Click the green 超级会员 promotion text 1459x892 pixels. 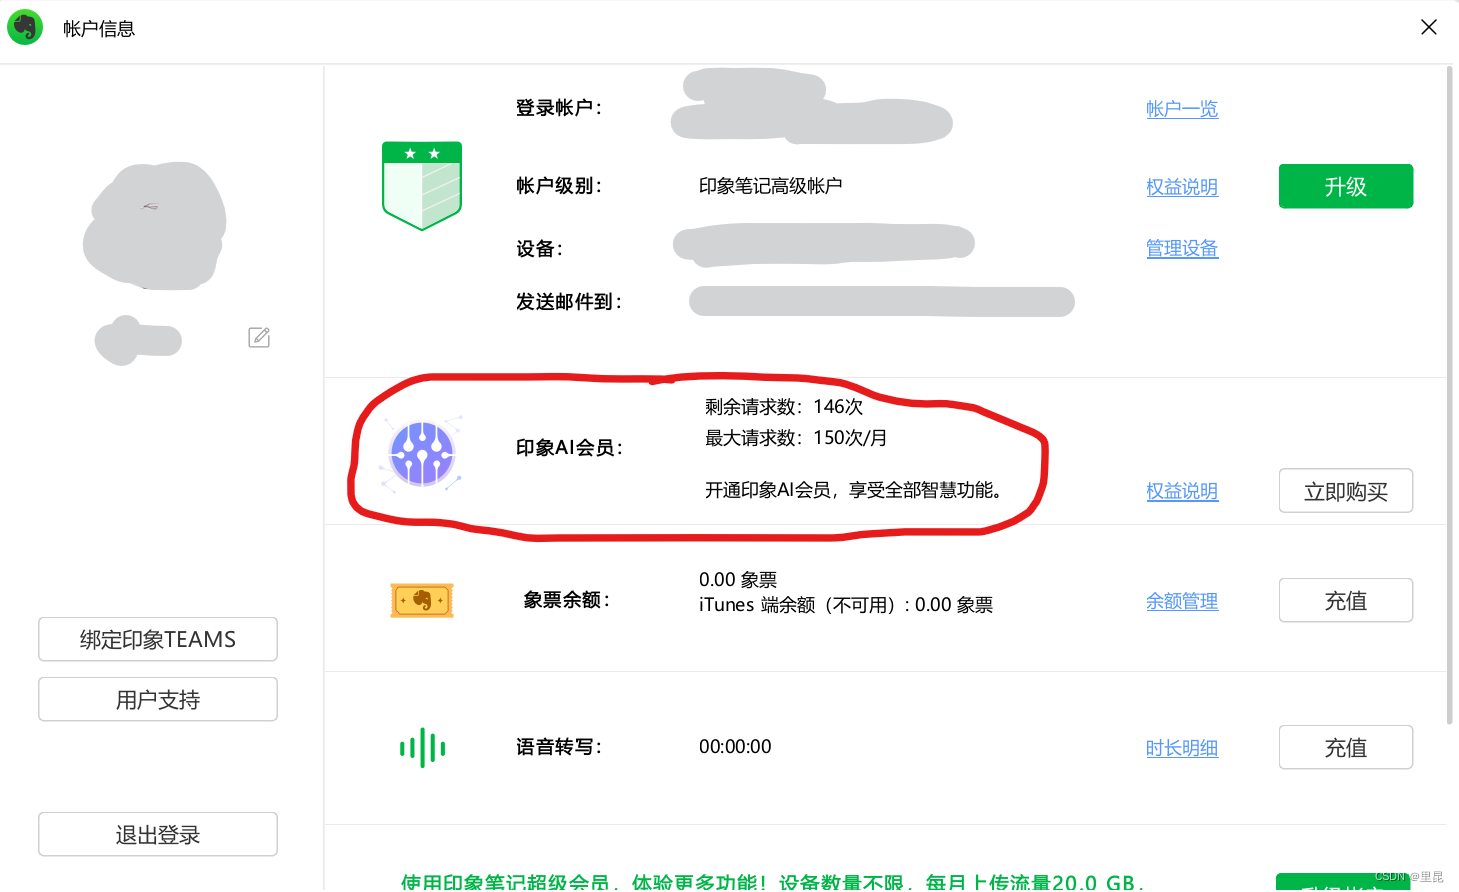772,882
